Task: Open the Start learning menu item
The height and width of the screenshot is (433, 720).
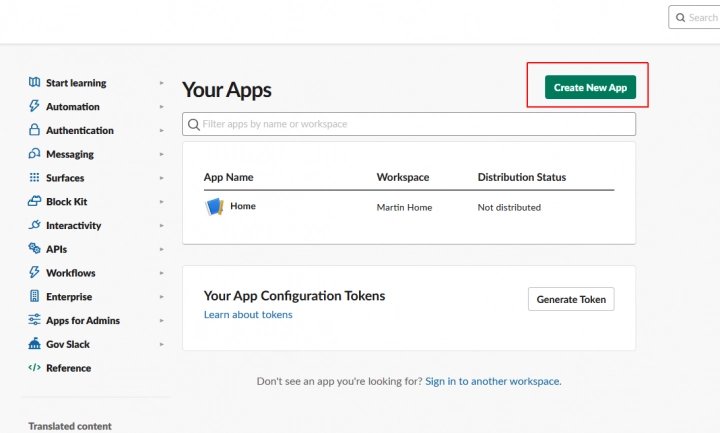Action: [x=76, y=83]
